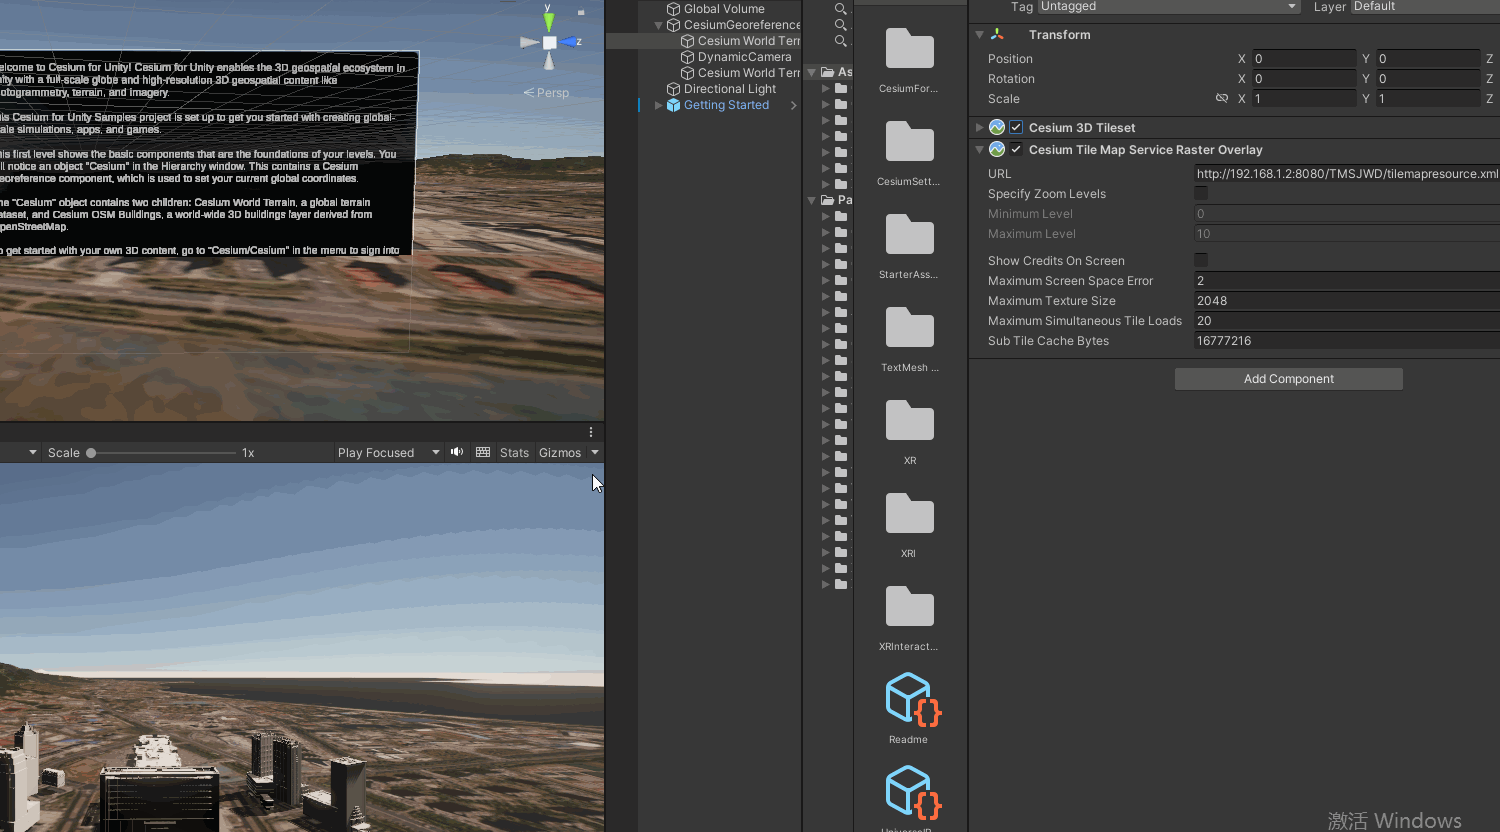Disable the Cesium 3D Tileset component checkbox
1500x832 pixels.
pos(1016,128)
